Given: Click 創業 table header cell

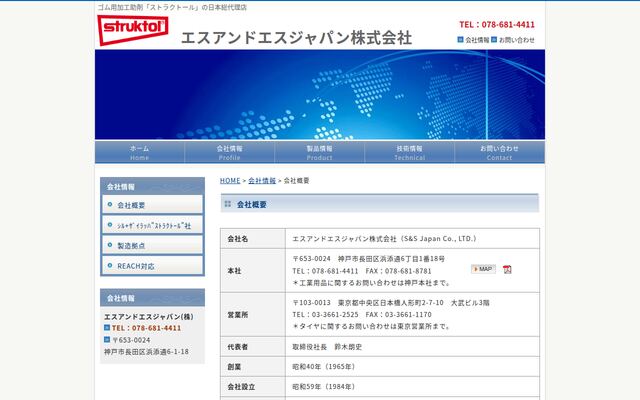Looking at the screenshot, I should [x=253, y=367].
